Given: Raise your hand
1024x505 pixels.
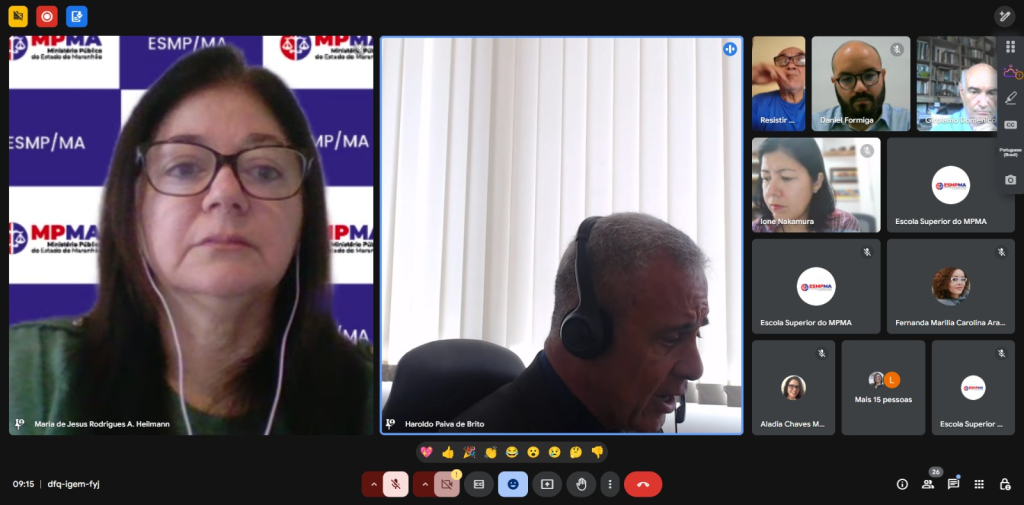Looking at the screenshot, I should [x=581, y=484].
